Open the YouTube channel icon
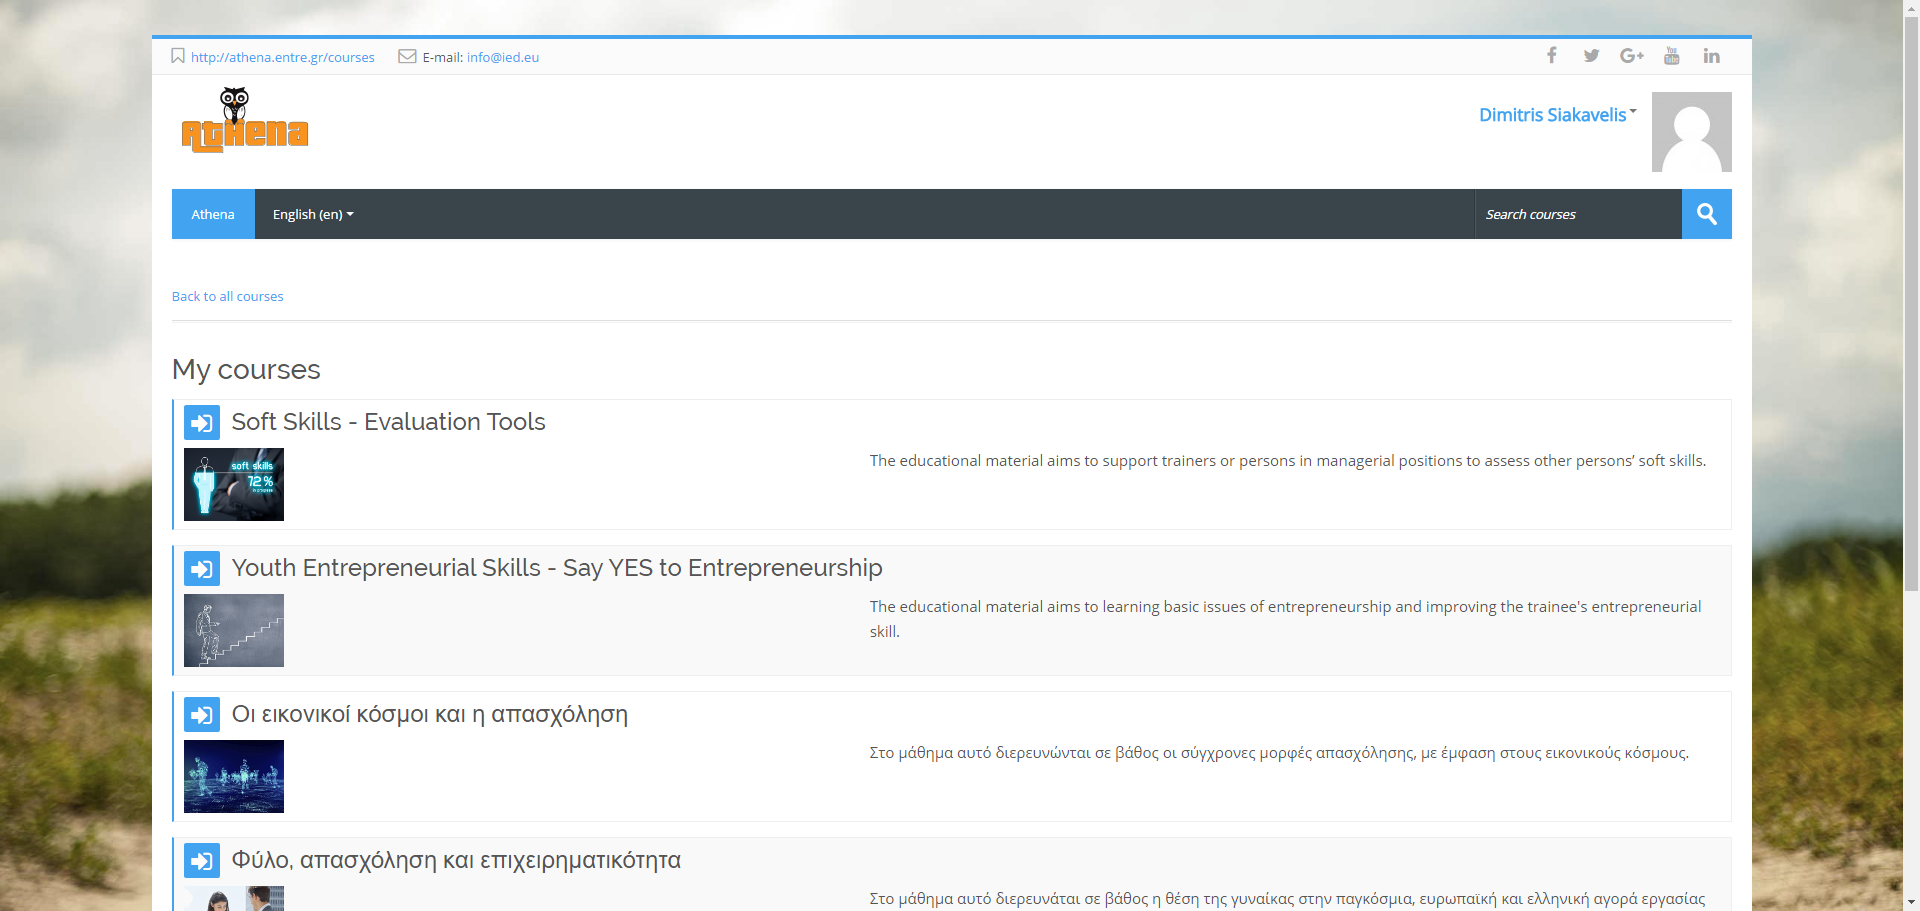Screen dimensions: 1920x911 [x=1671, y=56]
